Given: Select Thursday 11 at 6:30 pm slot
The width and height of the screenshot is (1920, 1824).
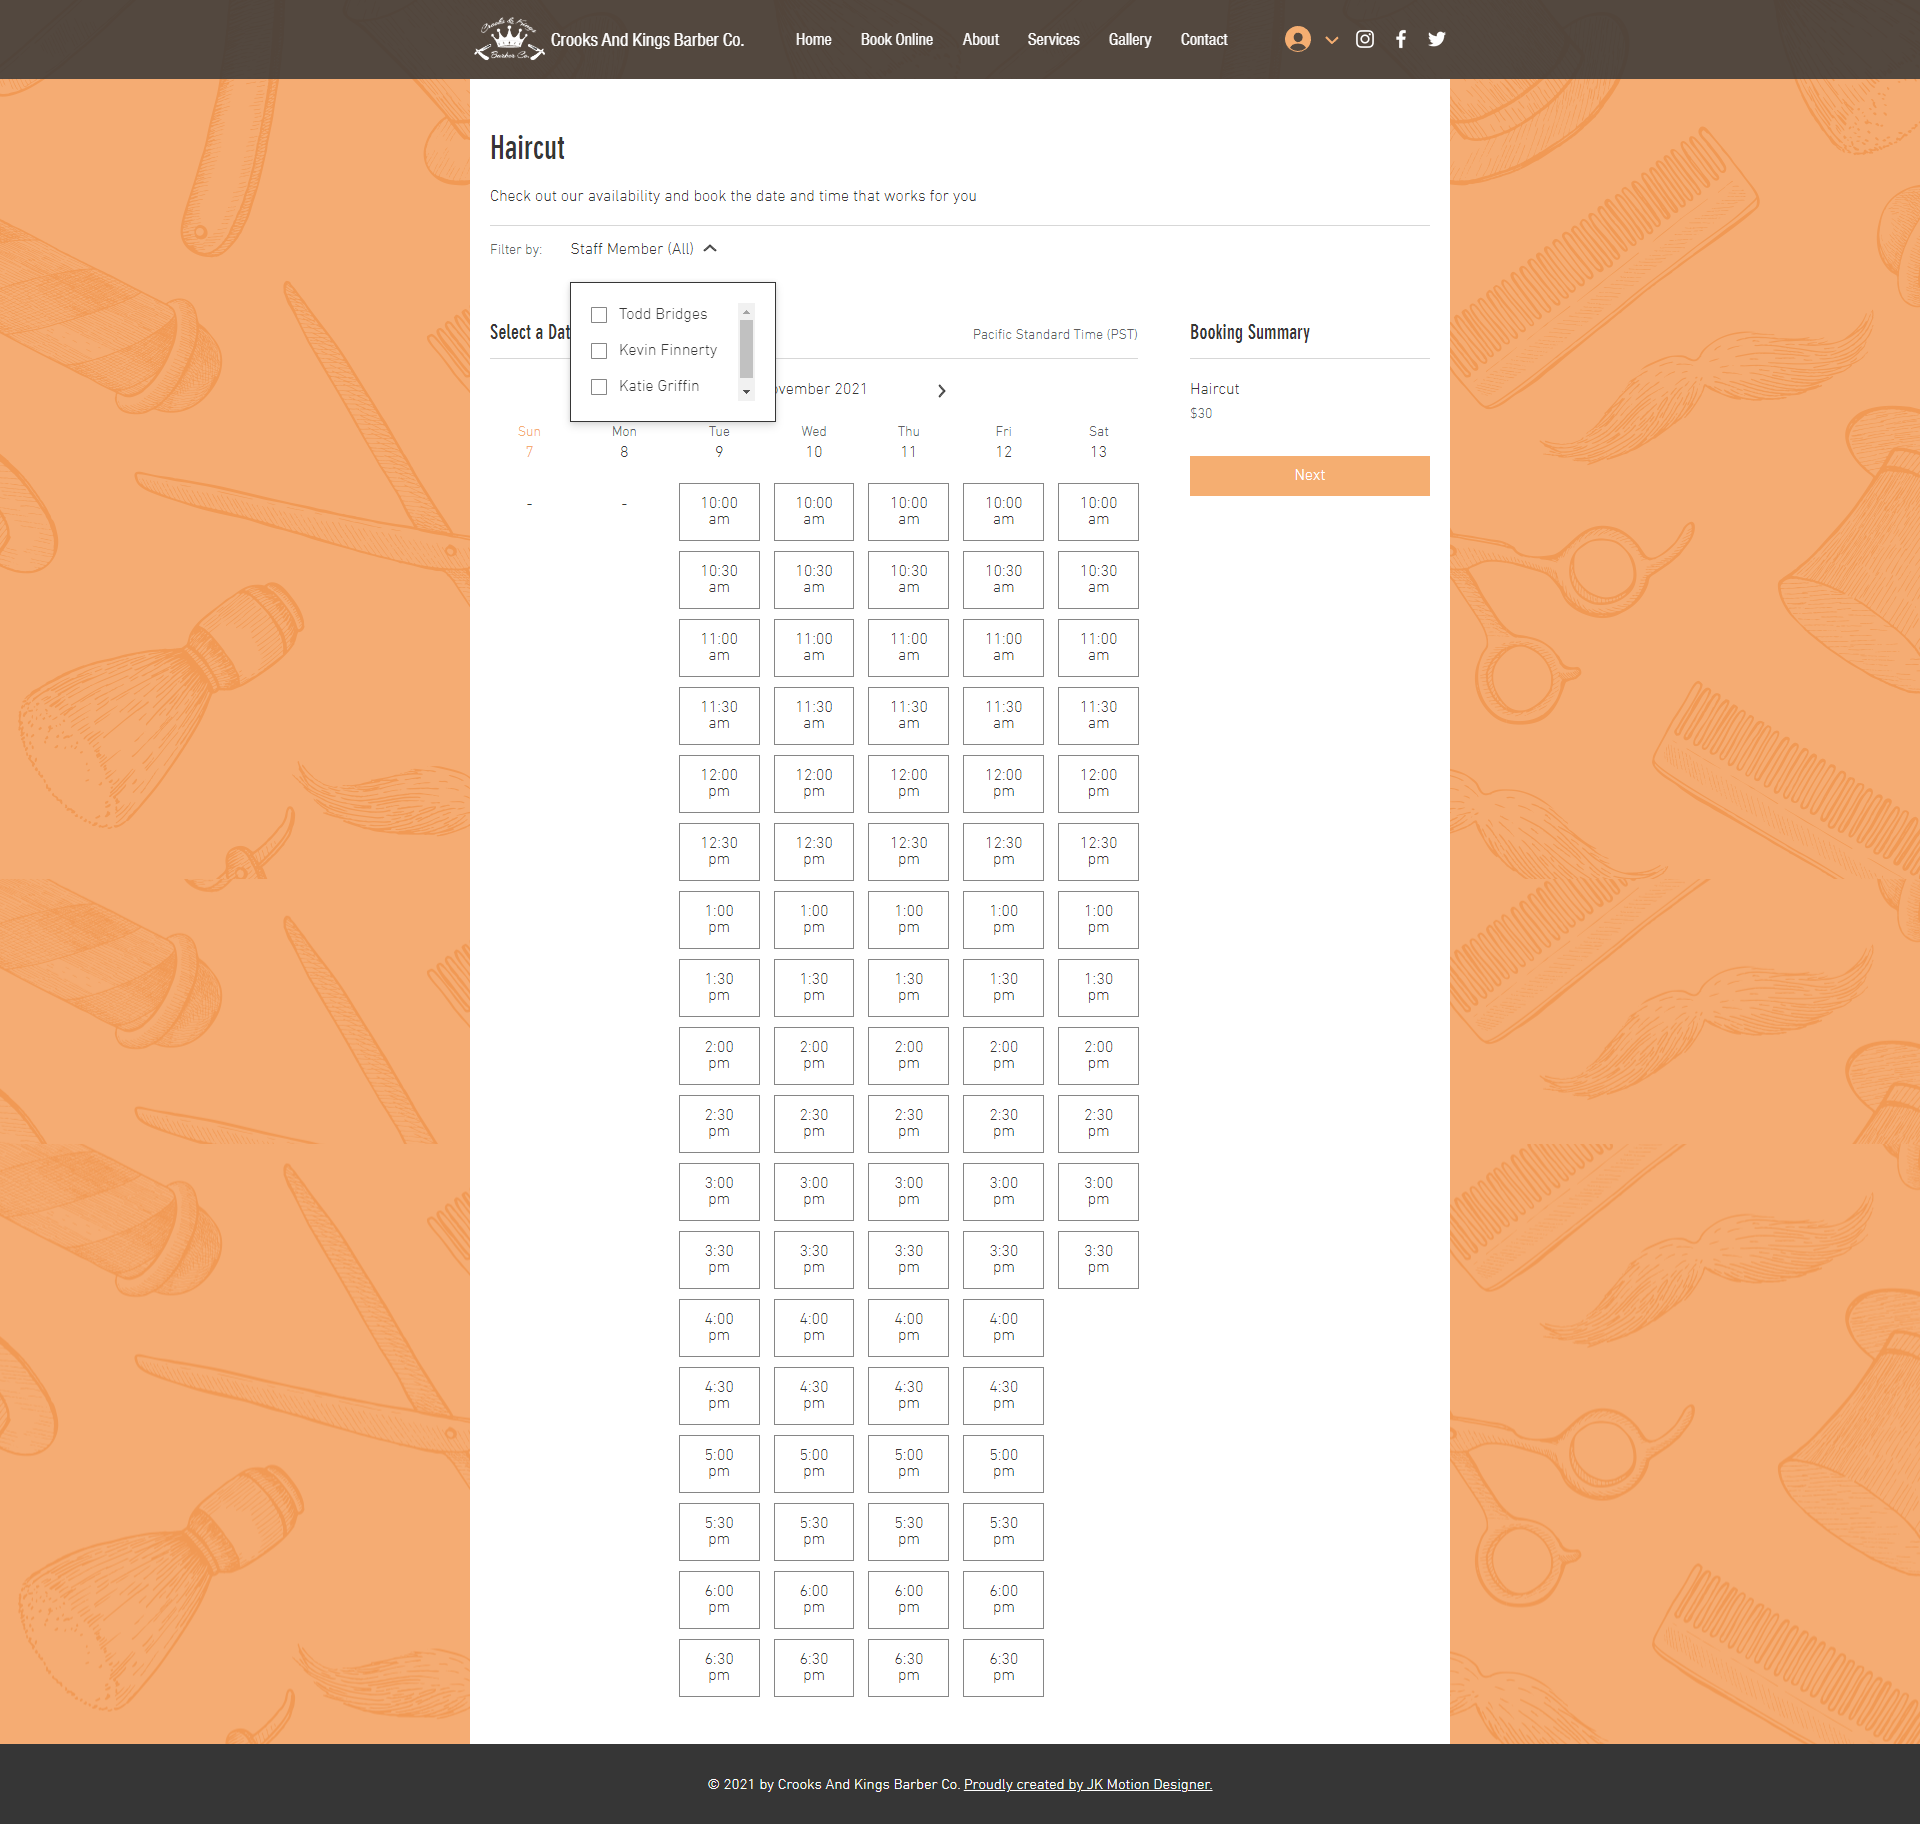Looking at the screenshot, I should tap(908, 1668).
